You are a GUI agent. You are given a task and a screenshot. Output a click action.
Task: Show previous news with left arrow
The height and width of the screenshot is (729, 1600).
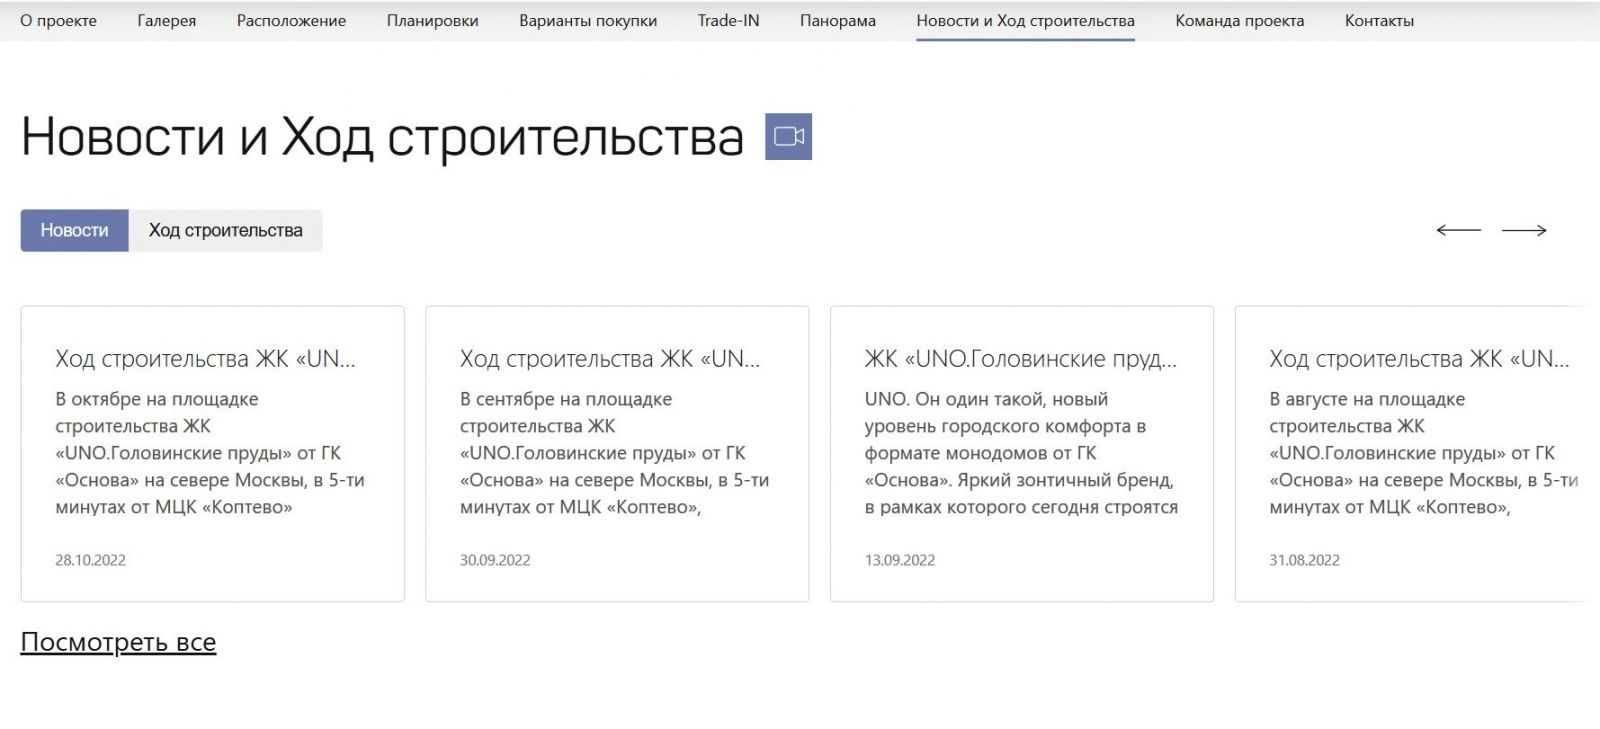tap(1458, 230)
